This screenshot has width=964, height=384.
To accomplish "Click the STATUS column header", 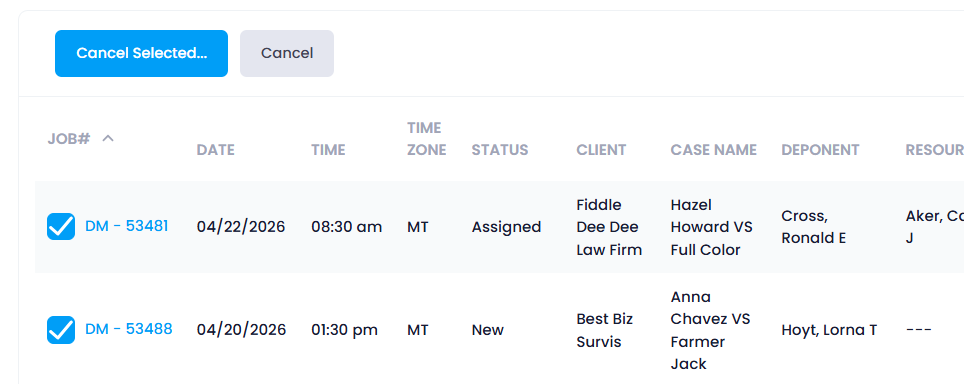I will click(x=500, y=150).
